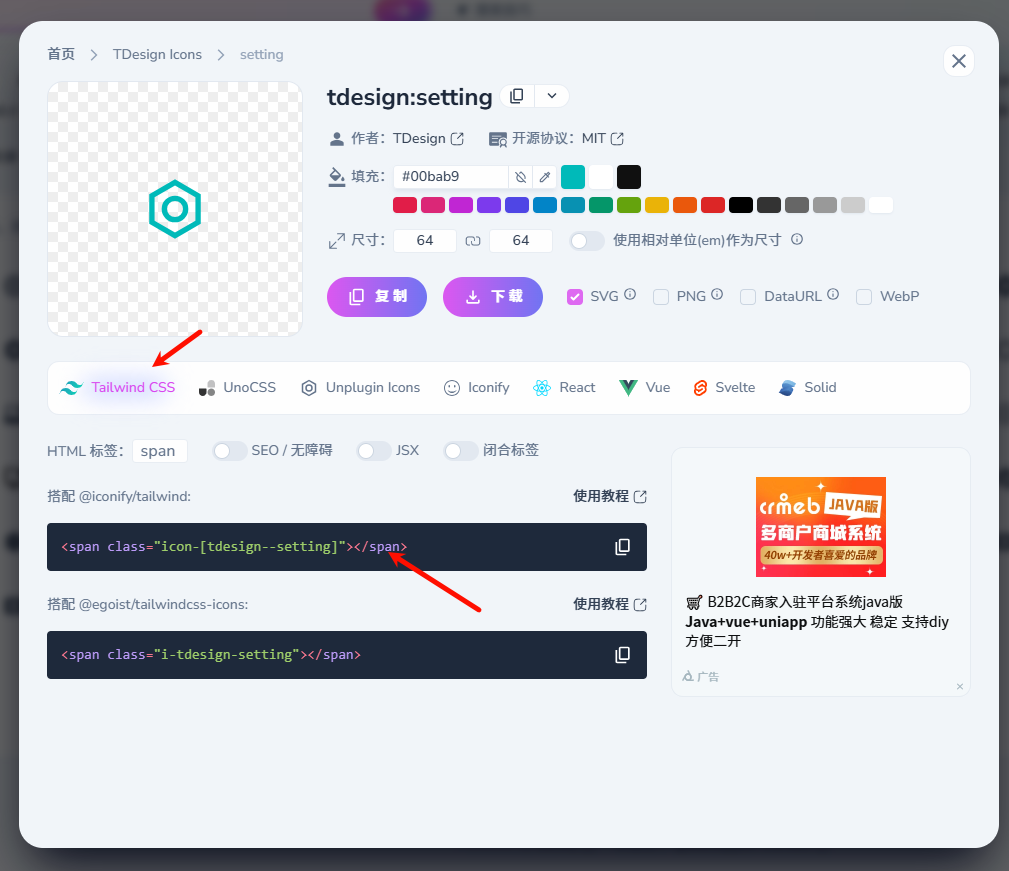Pick the magenta palette swatch
This screenshot has height=871, width=1009.
[461, 205]
